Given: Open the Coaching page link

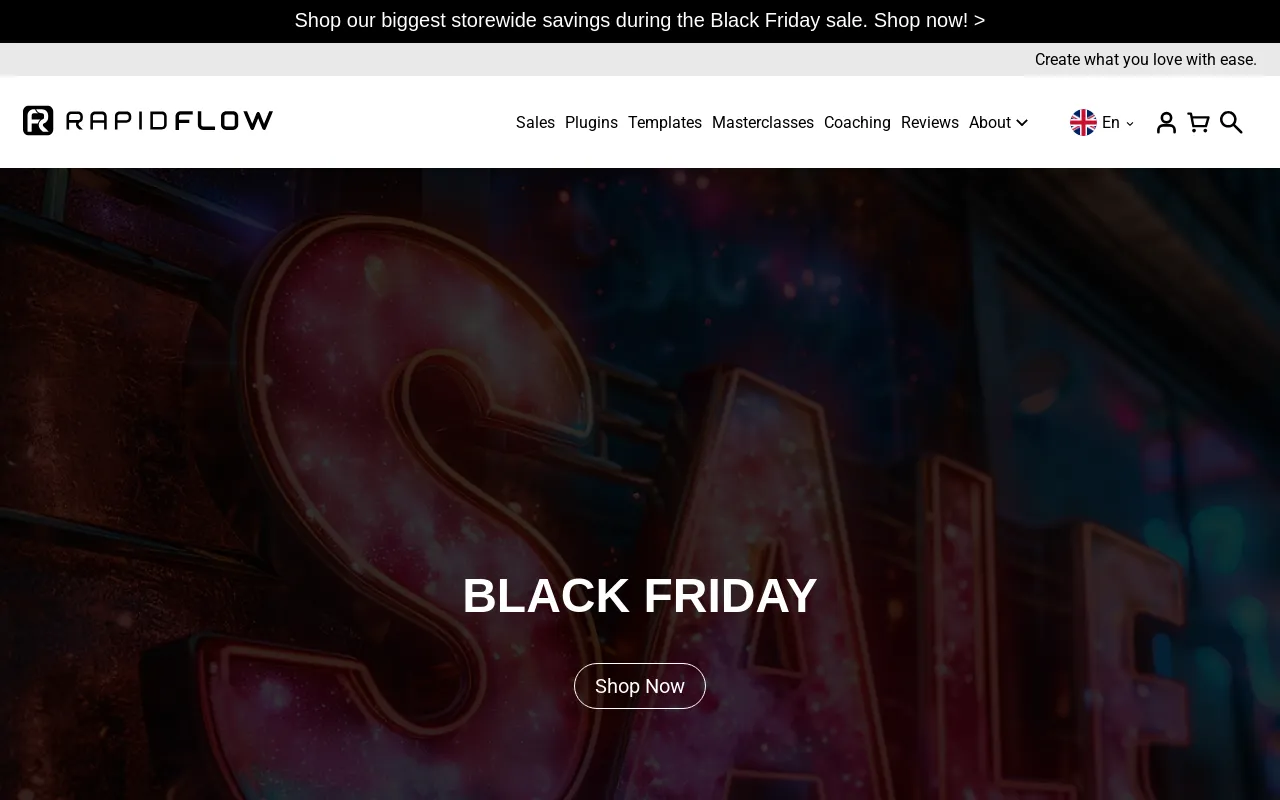Looking at the screenshot, I should pos(857,122).
